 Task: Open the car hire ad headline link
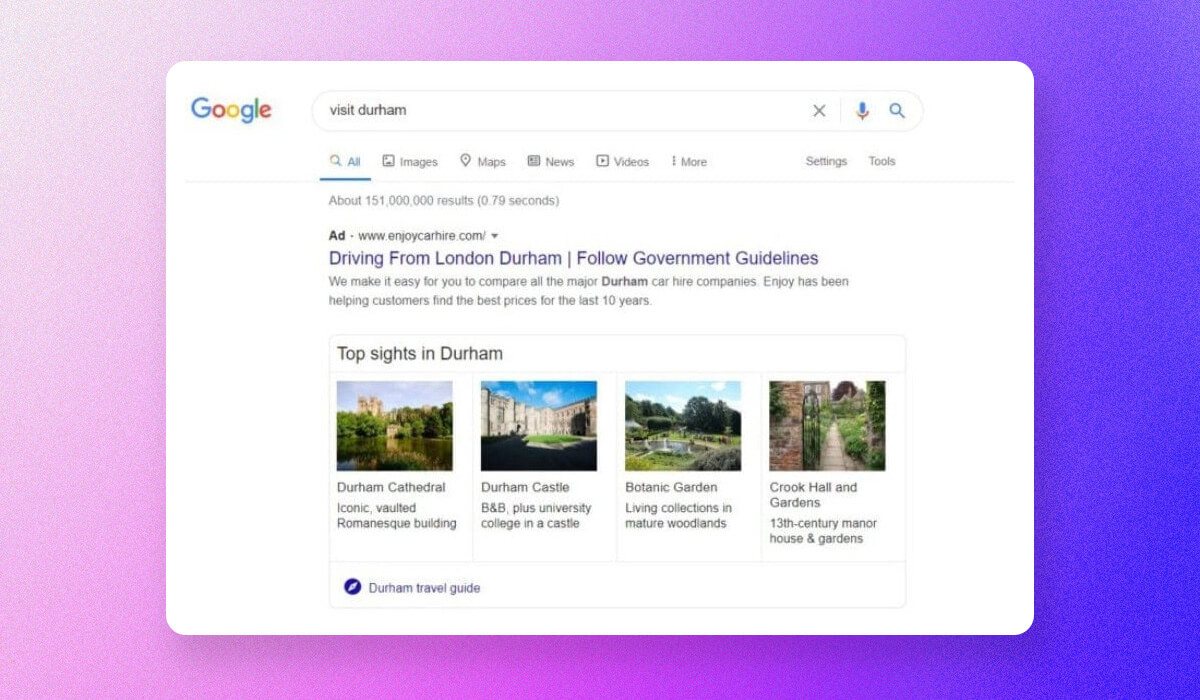pos(573,258)
